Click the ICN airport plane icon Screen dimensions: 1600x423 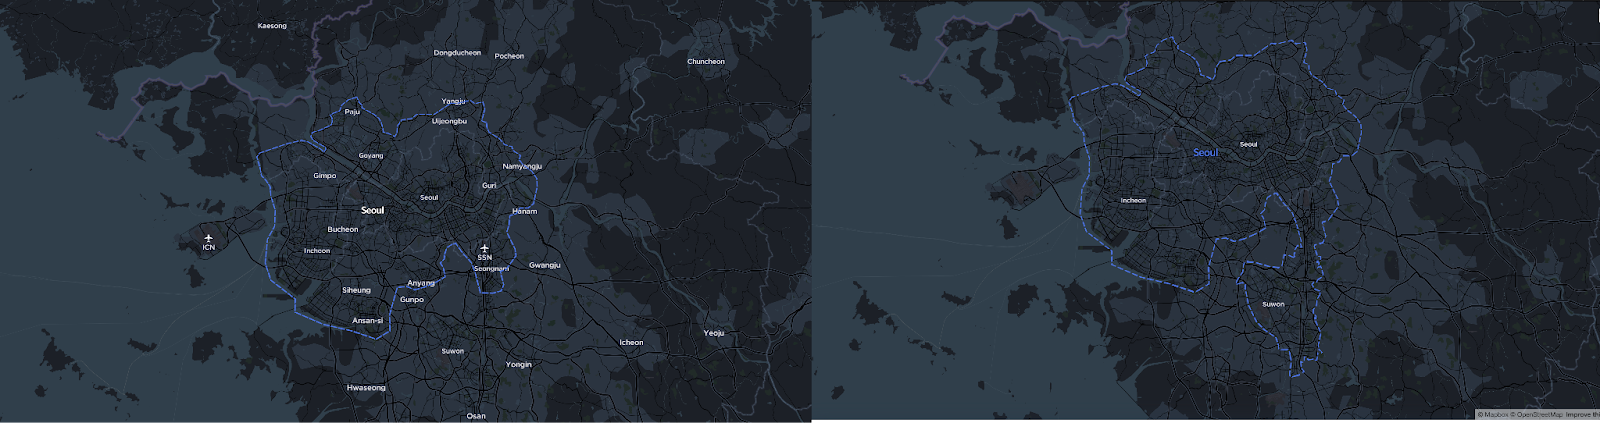point(208,238)
